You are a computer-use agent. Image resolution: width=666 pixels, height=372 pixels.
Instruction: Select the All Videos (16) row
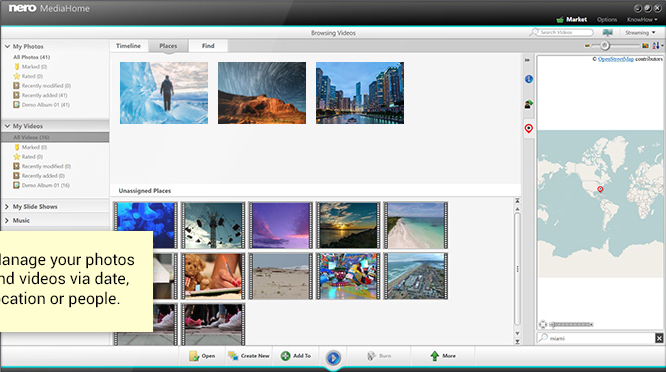coord(55,137)
